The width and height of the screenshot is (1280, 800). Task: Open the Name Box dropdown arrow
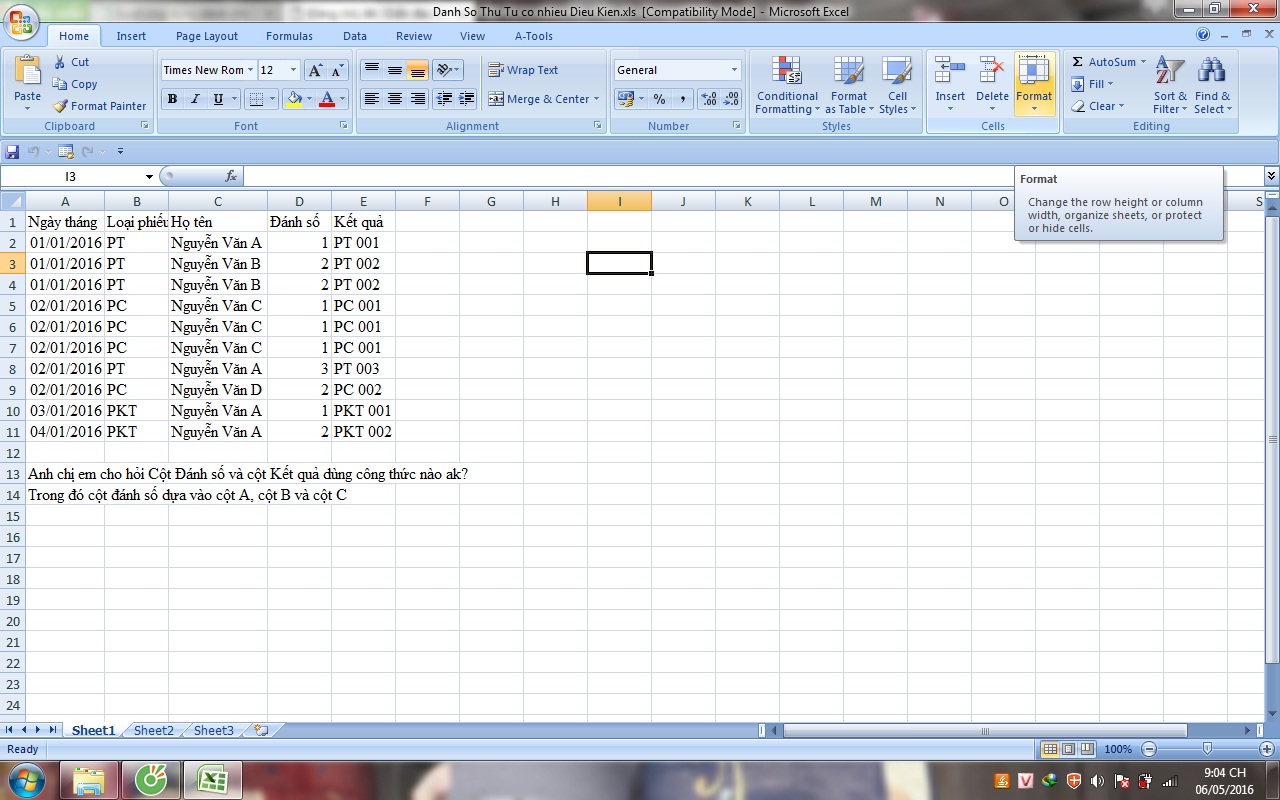pyautogui.click(x=149, y=177)
